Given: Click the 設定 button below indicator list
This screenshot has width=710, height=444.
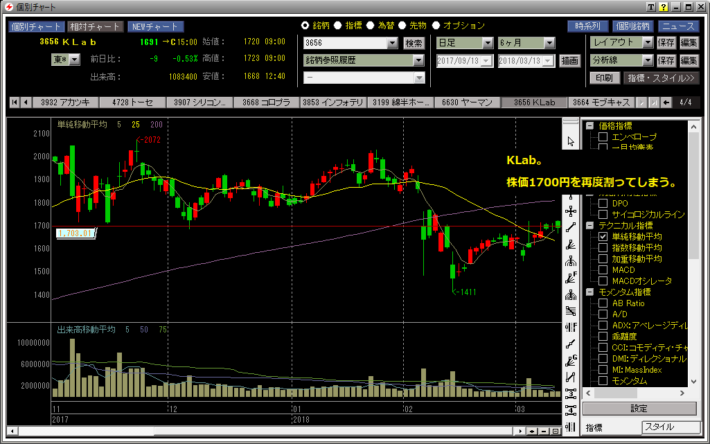Looking at the screenshot, I should point(640,408).
